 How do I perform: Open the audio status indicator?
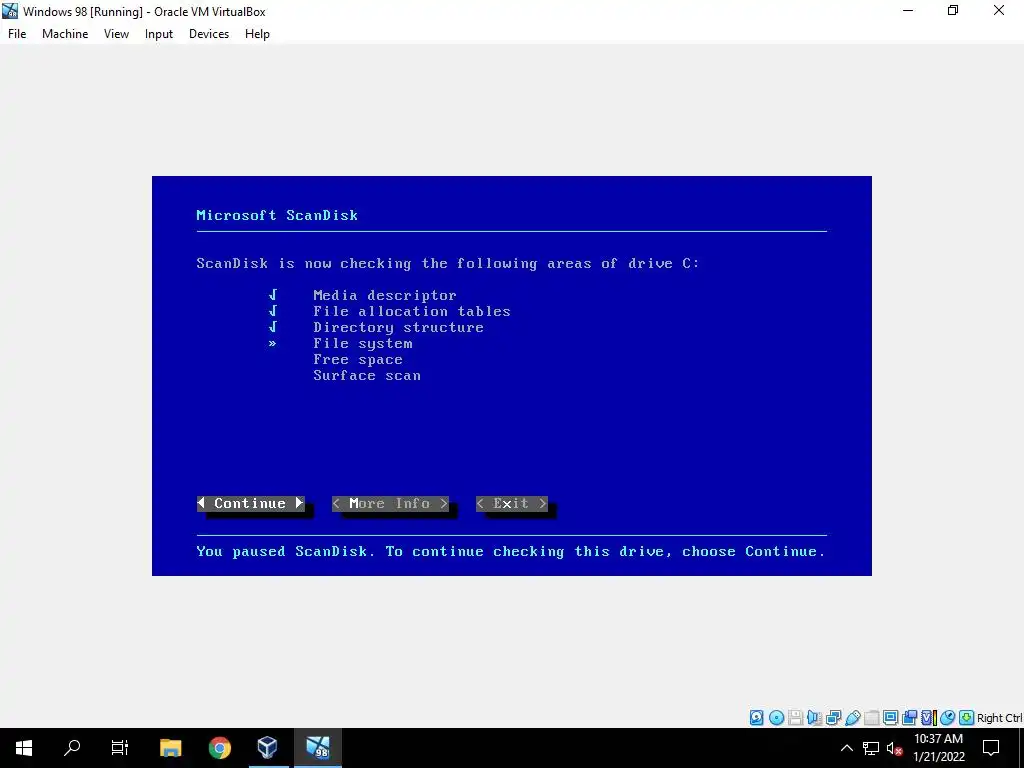point(814,718)
